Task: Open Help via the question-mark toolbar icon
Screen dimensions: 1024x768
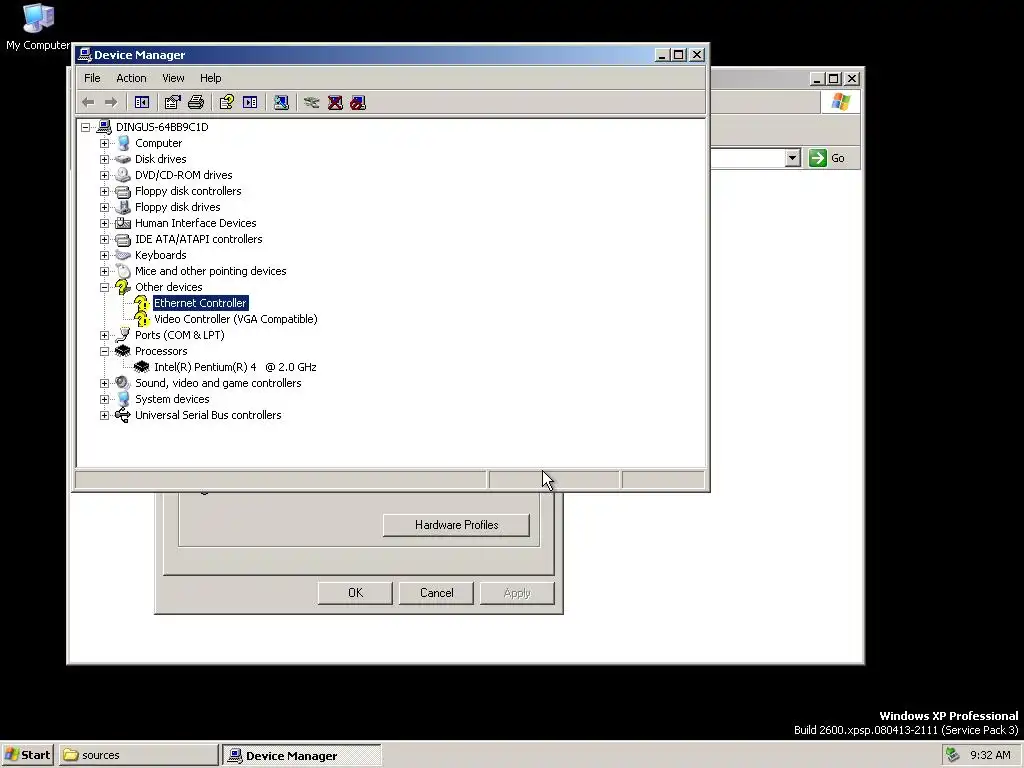Action: click(227, 103)
